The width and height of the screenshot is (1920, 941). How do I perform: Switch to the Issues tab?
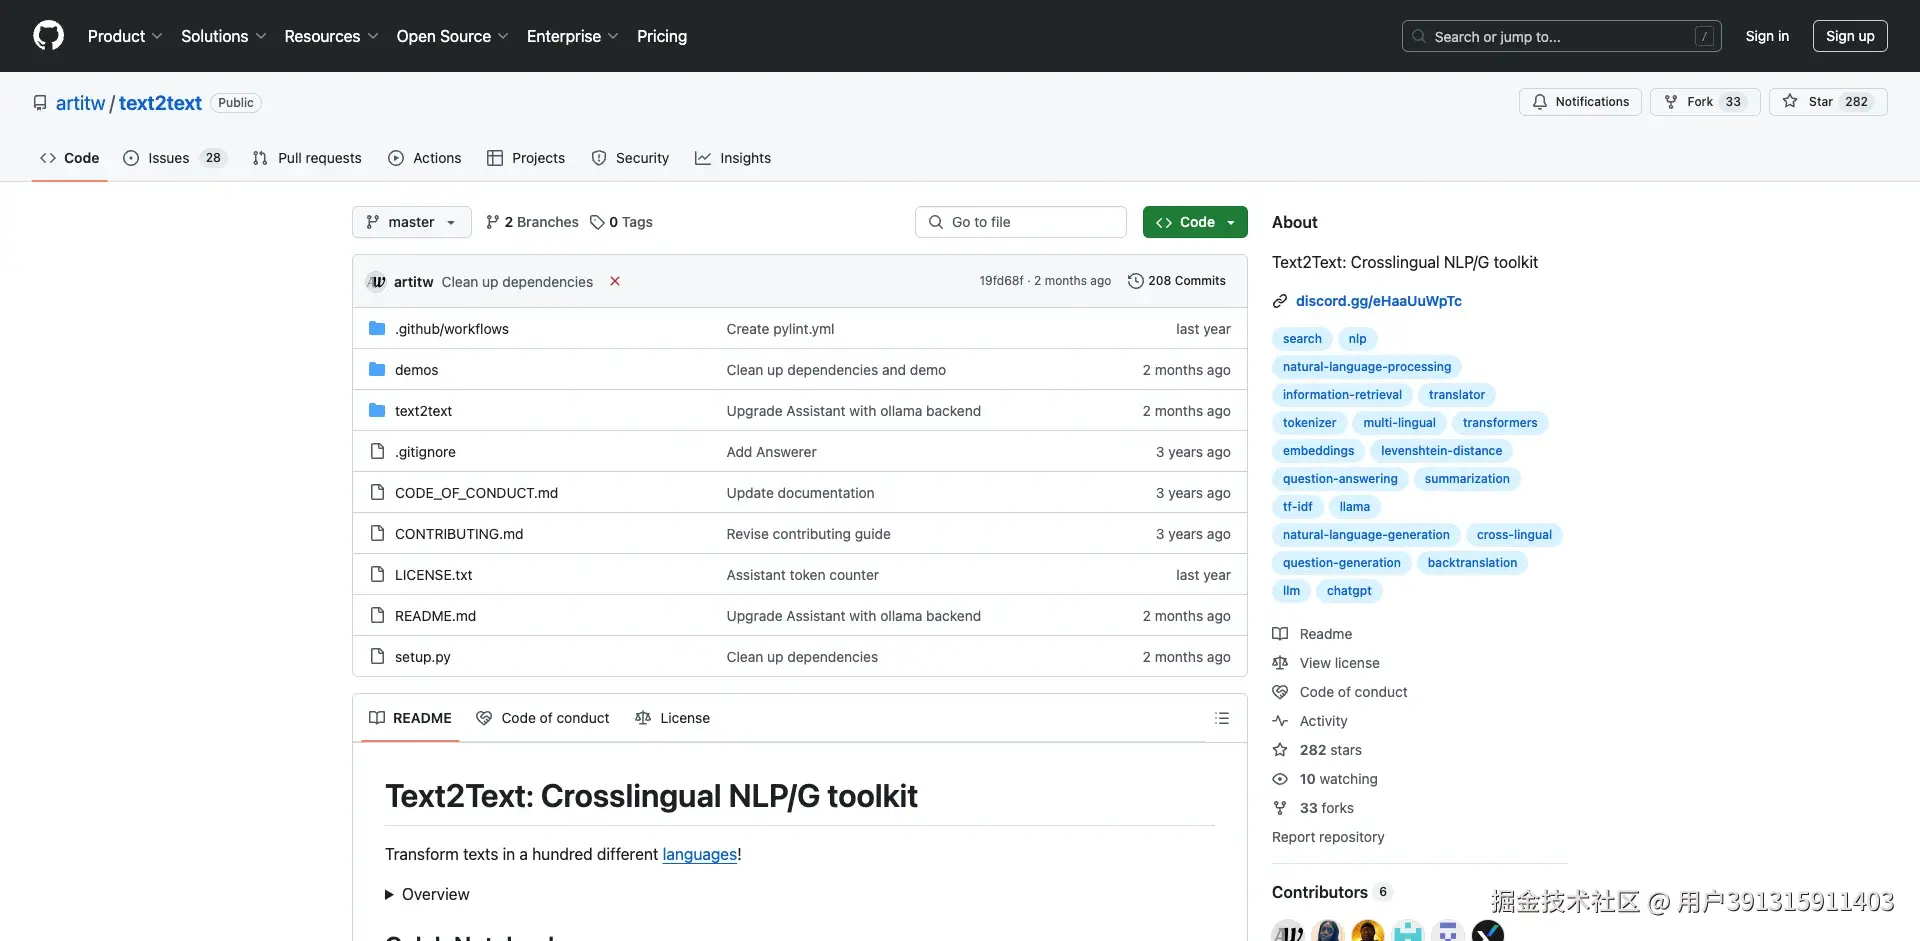[176, 158]
